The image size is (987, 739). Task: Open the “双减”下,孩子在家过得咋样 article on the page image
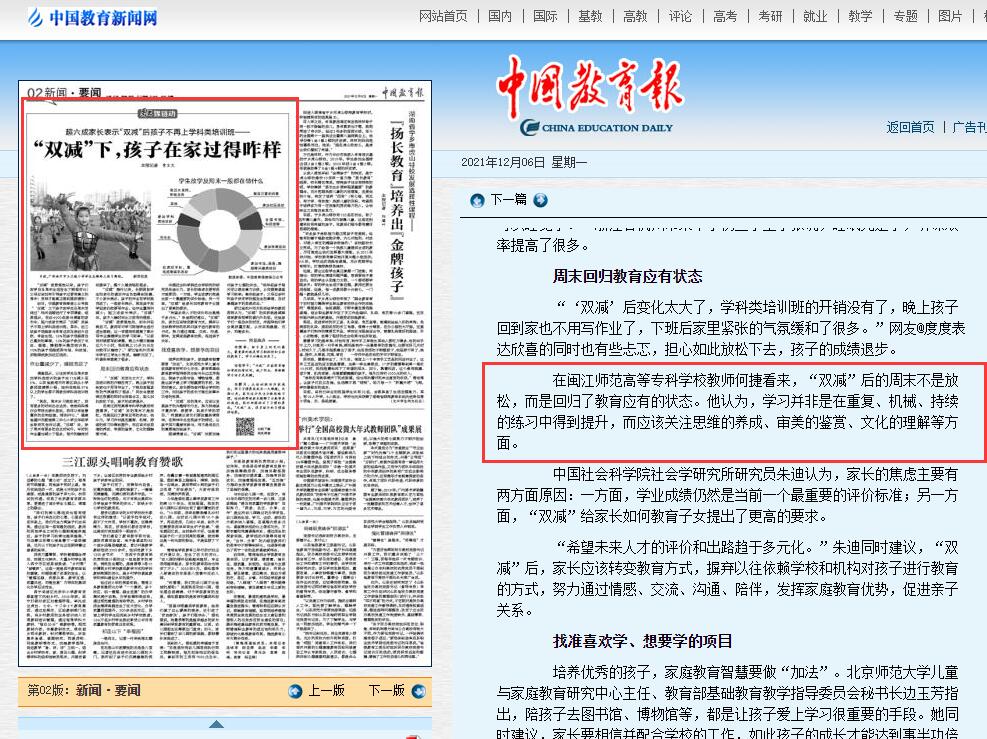(157, 150)
